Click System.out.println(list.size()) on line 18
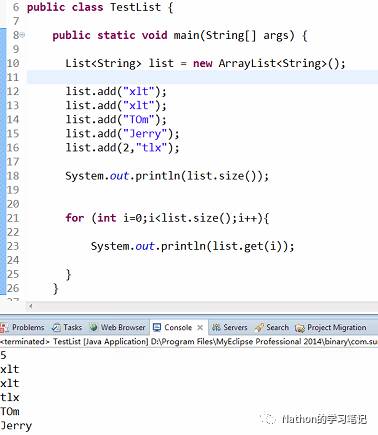Viewport: 378px width, 435px height. point(167,176)
